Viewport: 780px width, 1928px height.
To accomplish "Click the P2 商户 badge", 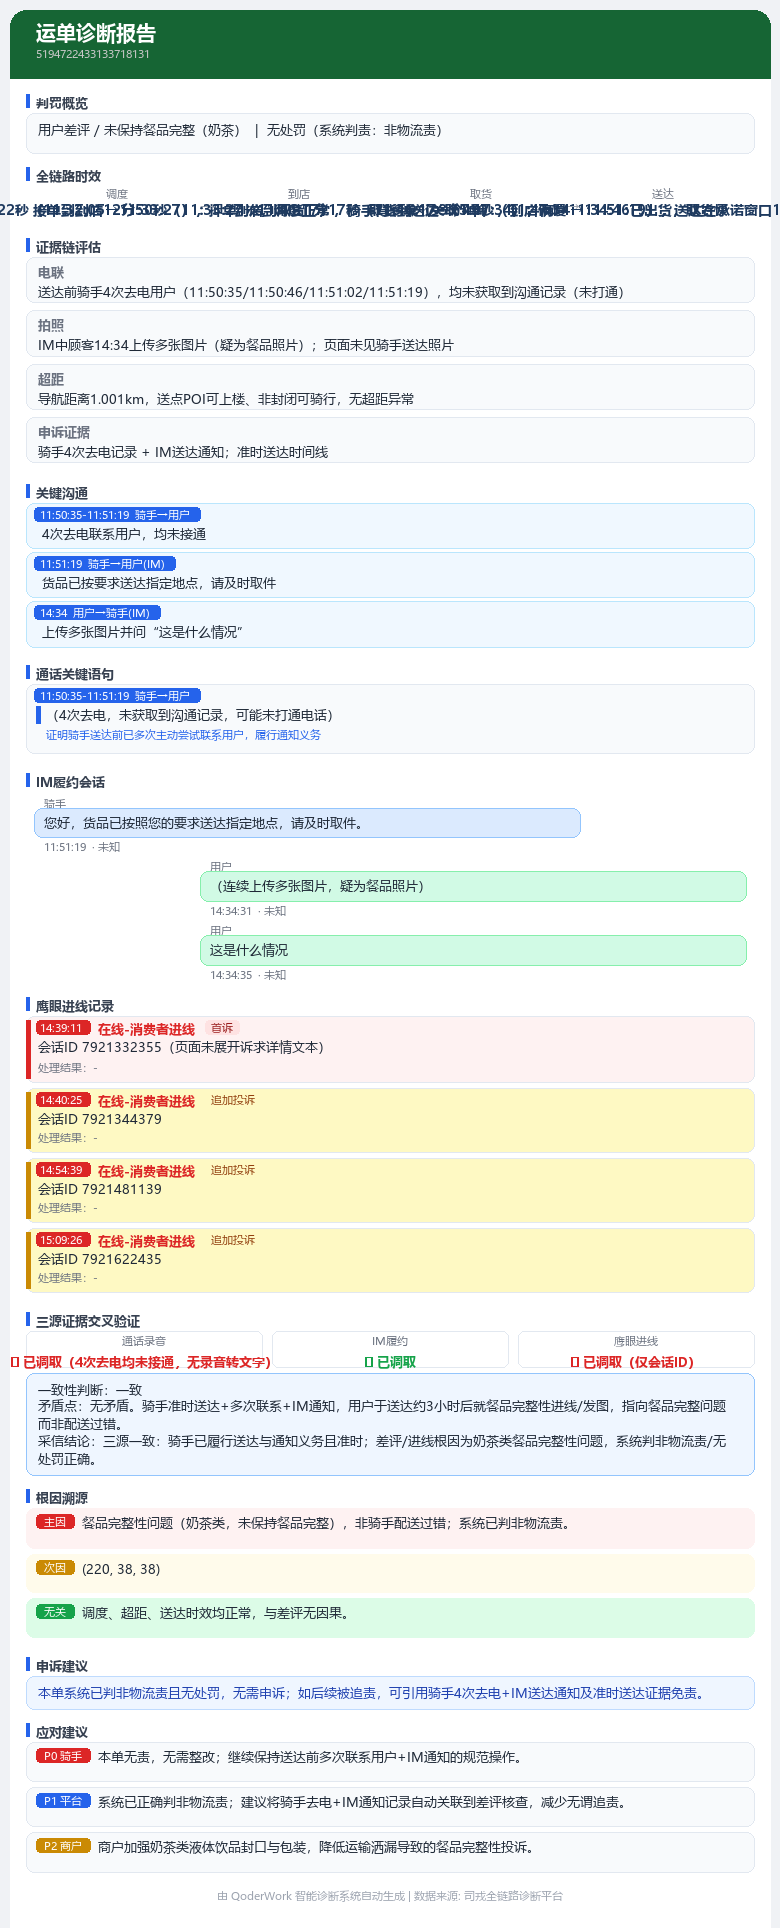I will tap(63, 1846).
